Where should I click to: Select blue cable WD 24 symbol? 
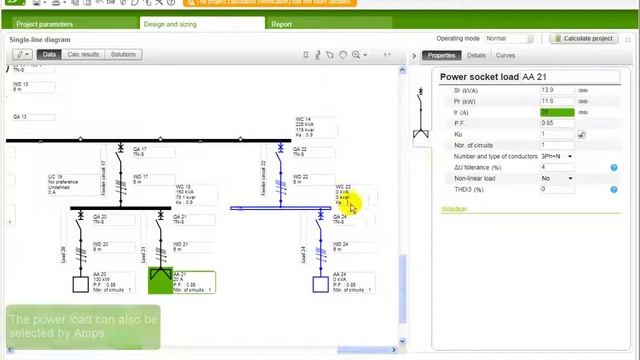click(x=320, y=254)
